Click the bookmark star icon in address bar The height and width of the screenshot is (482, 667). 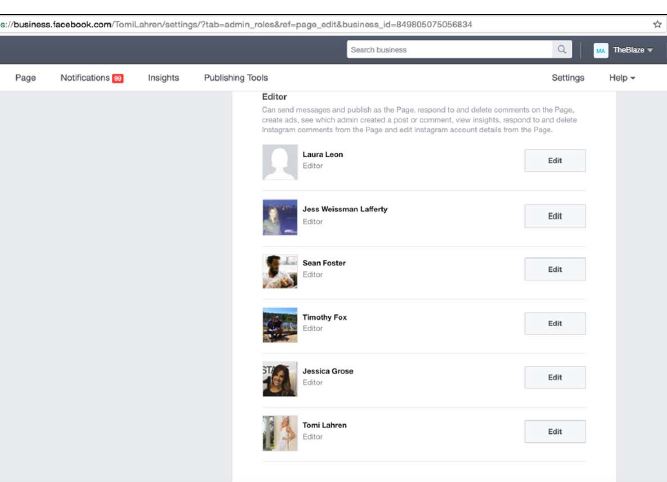(x=657, y=23)
